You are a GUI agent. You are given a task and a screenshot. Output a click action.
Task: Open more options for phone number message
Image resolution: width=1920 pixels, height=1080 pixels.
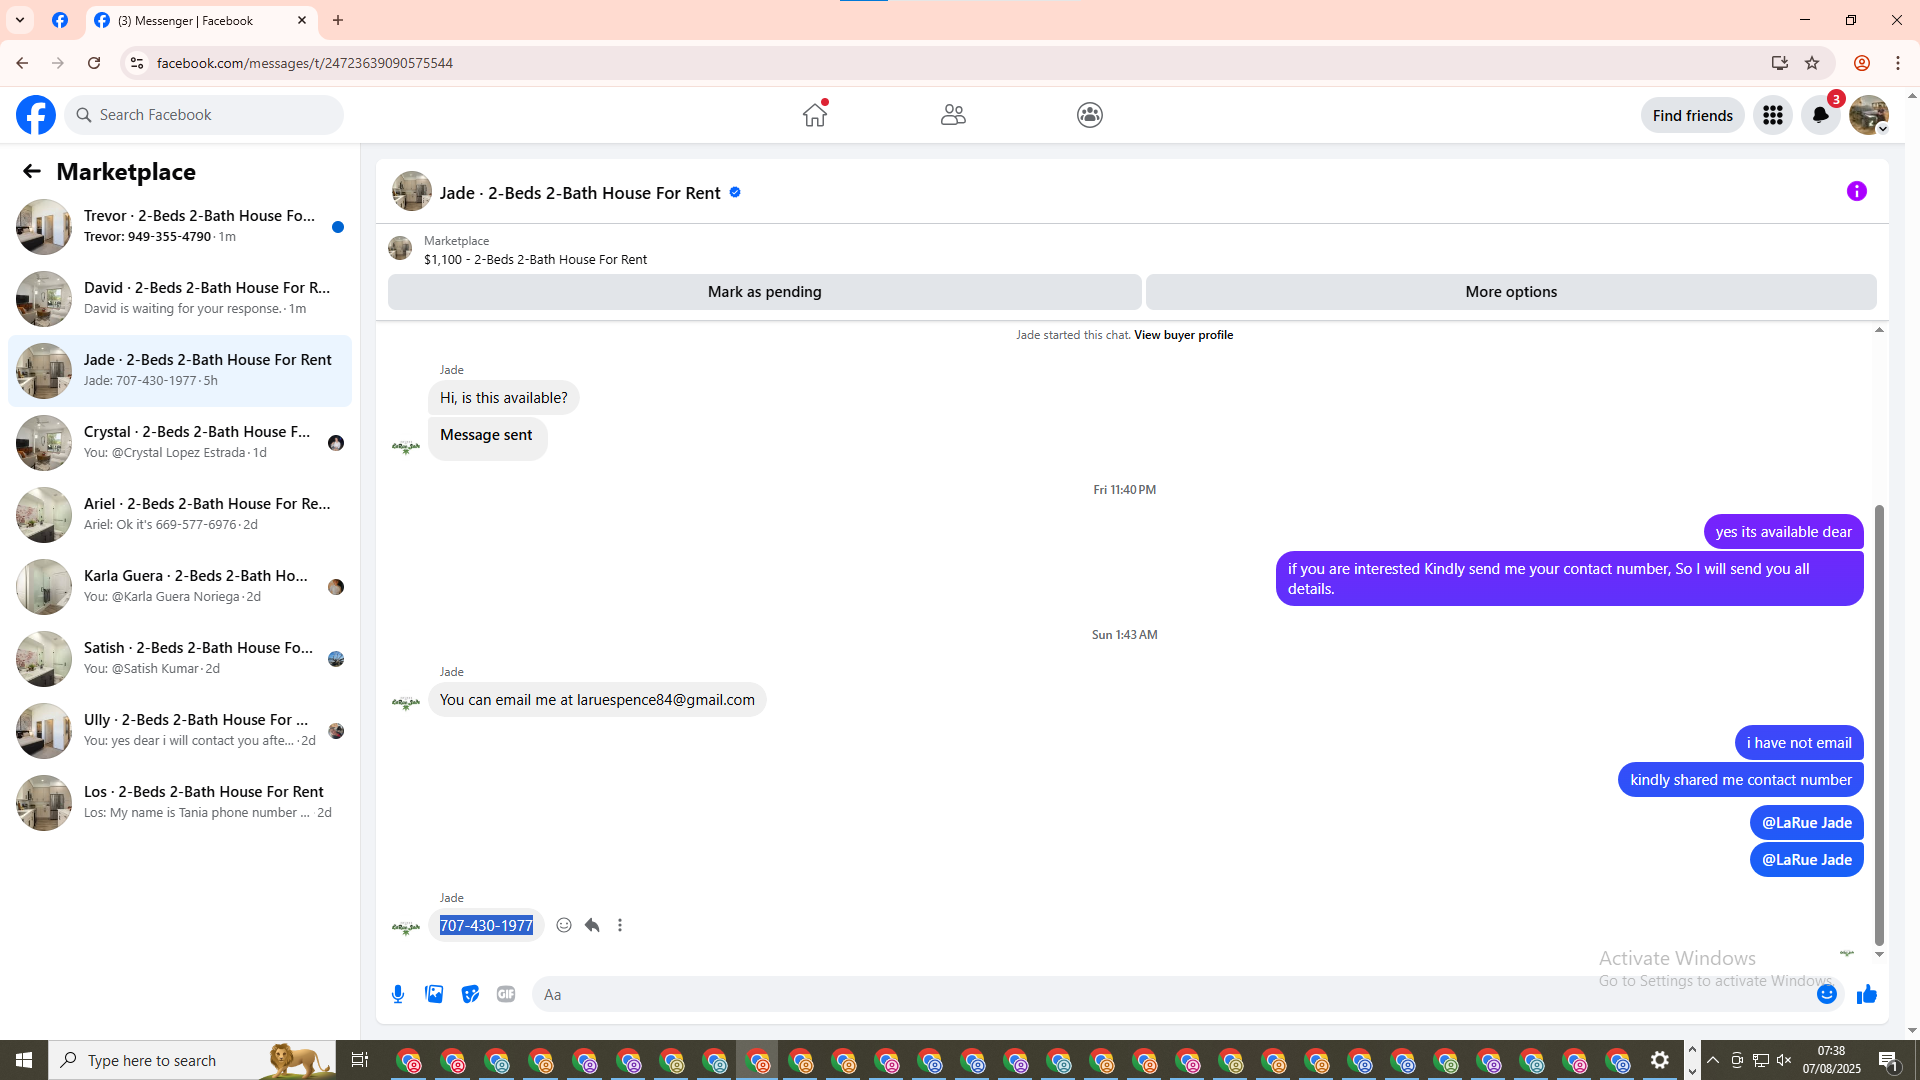620,925
